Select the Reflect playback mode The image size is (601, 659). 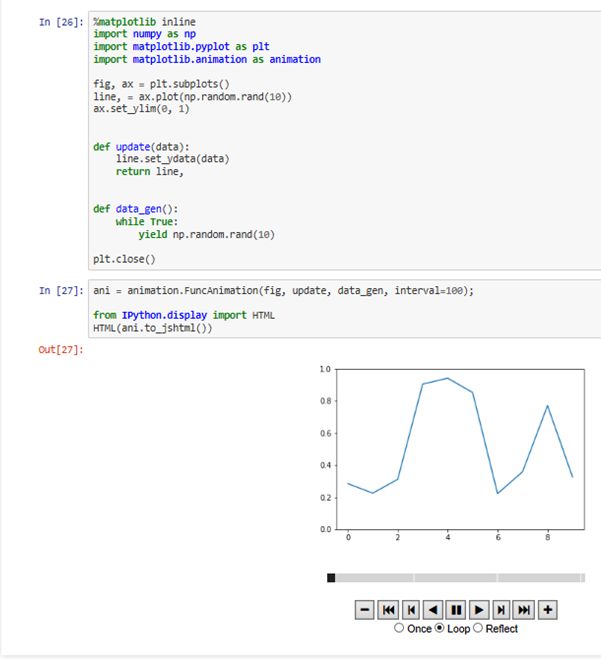click(x=478, y=628)
